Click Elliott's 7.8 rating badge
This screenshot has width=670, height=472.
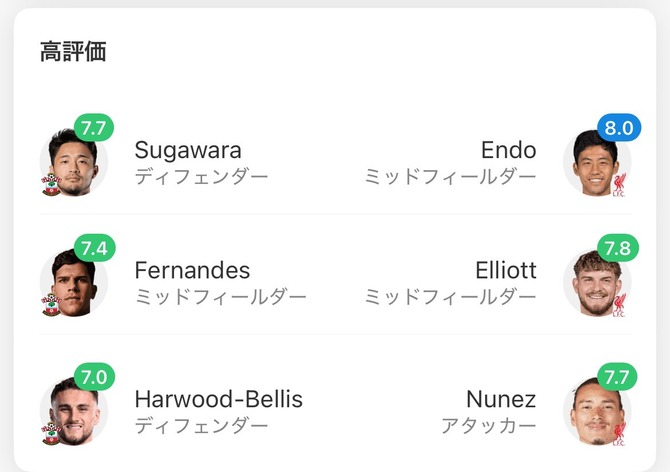(618, 249)
